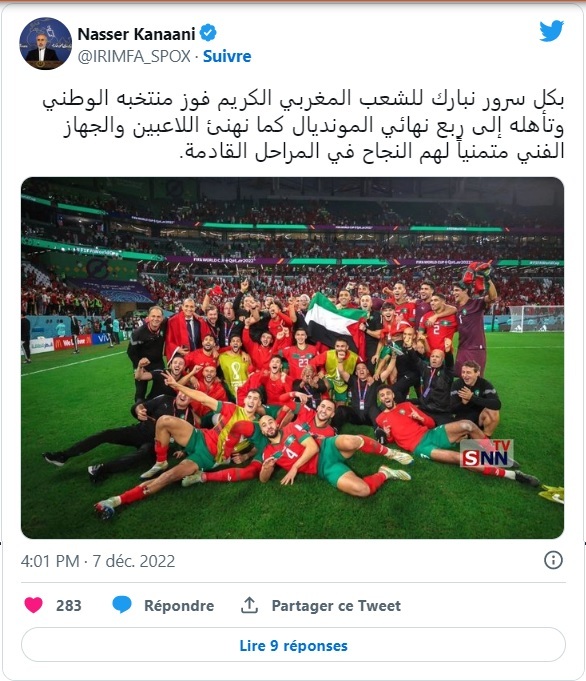The width and height of the screenshot is (586, 681).
Task: Open the tweet timestamp 4:01 PM link
Action: [50, 561]
